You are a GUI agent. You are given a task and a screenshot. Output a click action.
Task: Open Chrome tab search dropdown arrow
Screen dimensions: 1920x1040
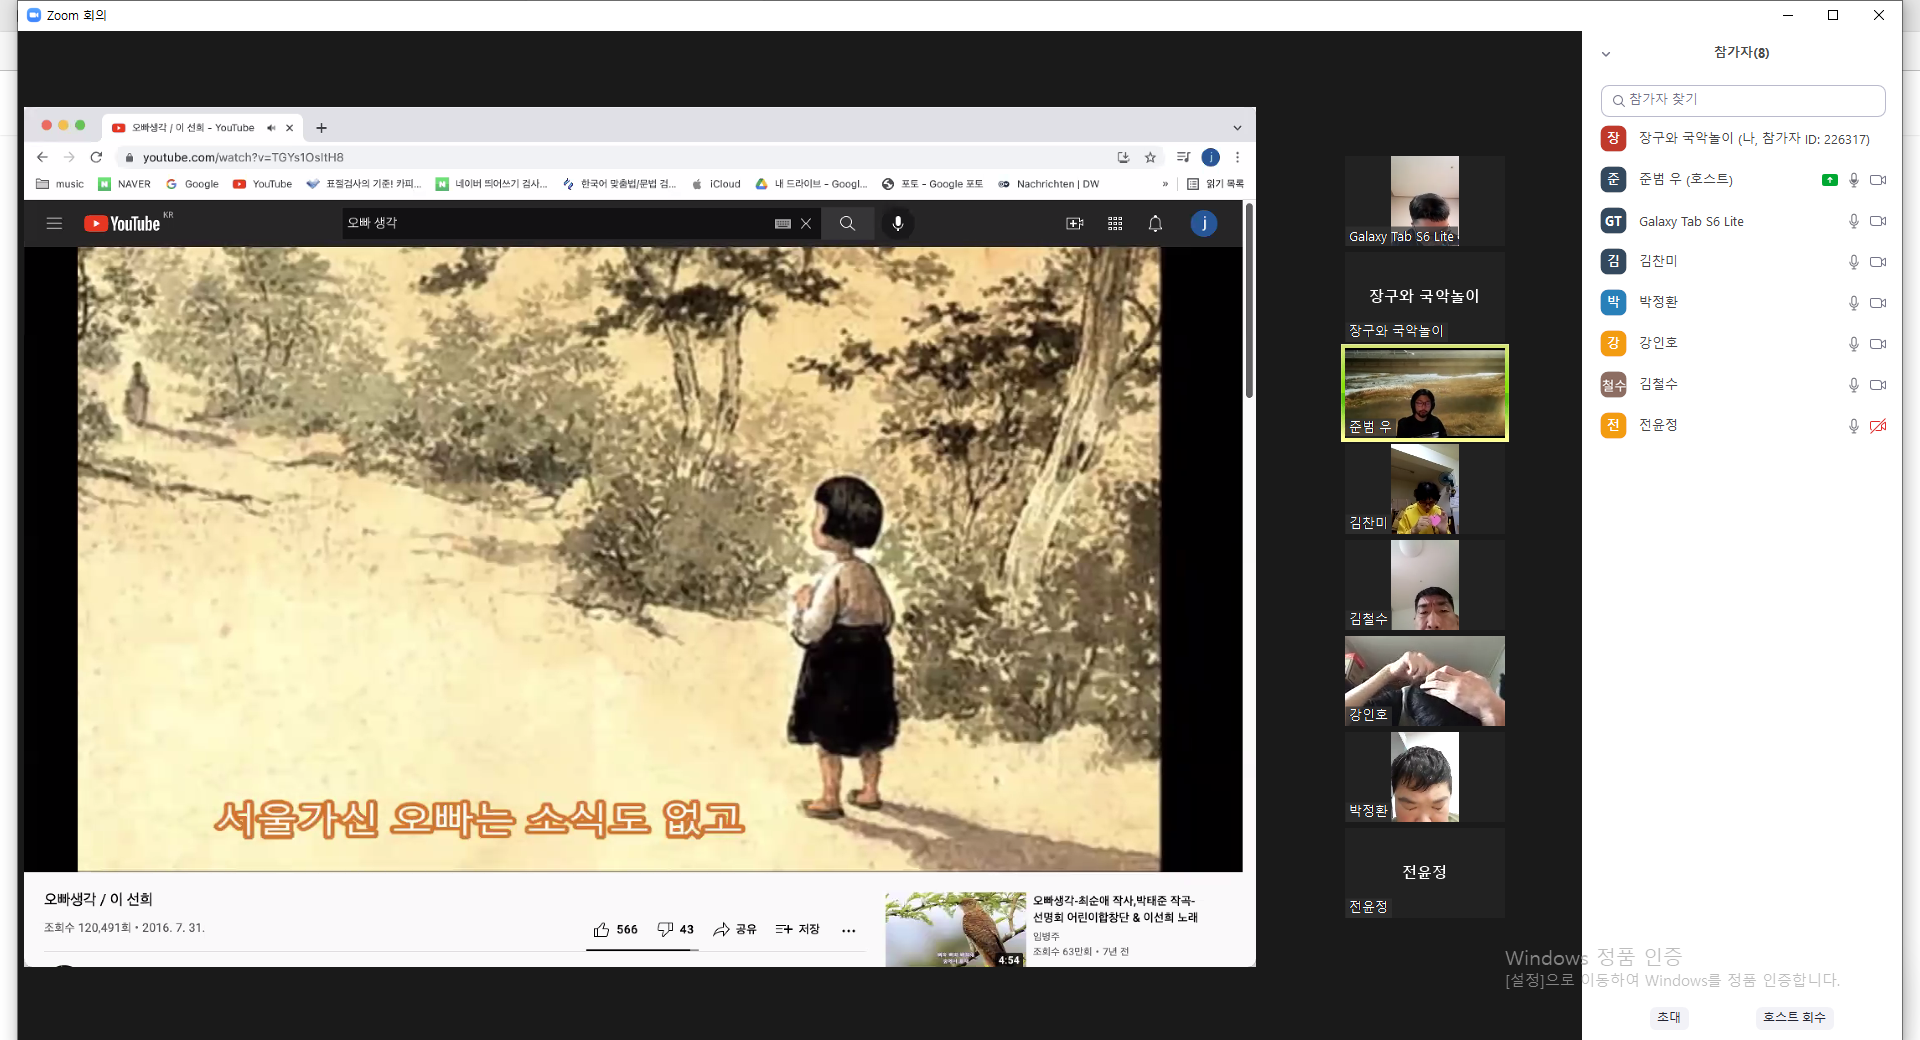1237,128
